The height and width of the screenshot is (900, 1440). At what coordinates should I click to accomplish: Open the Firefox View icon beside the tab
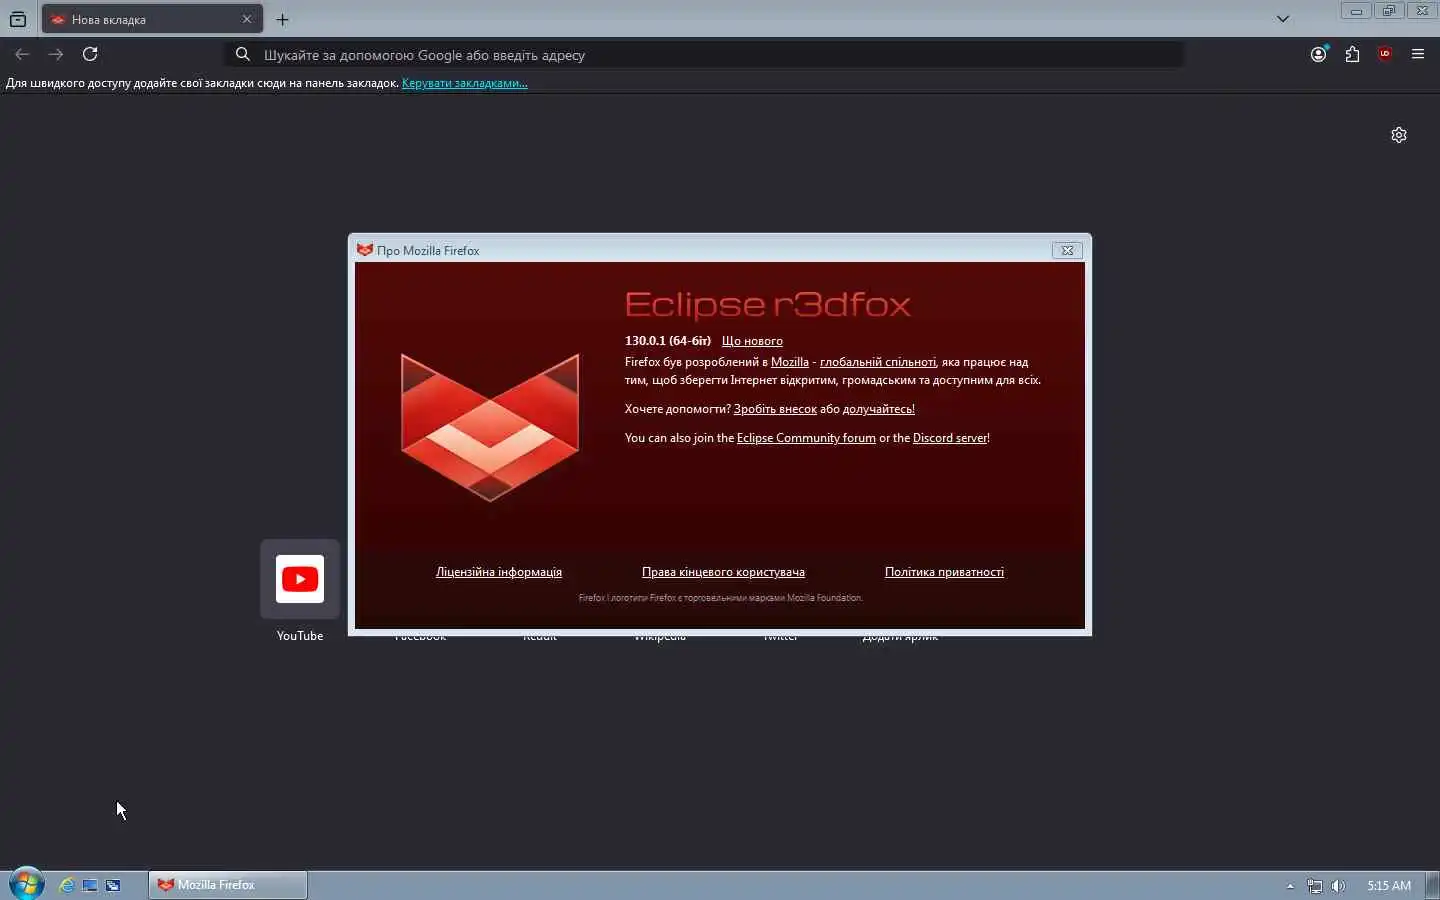[18, 19]
